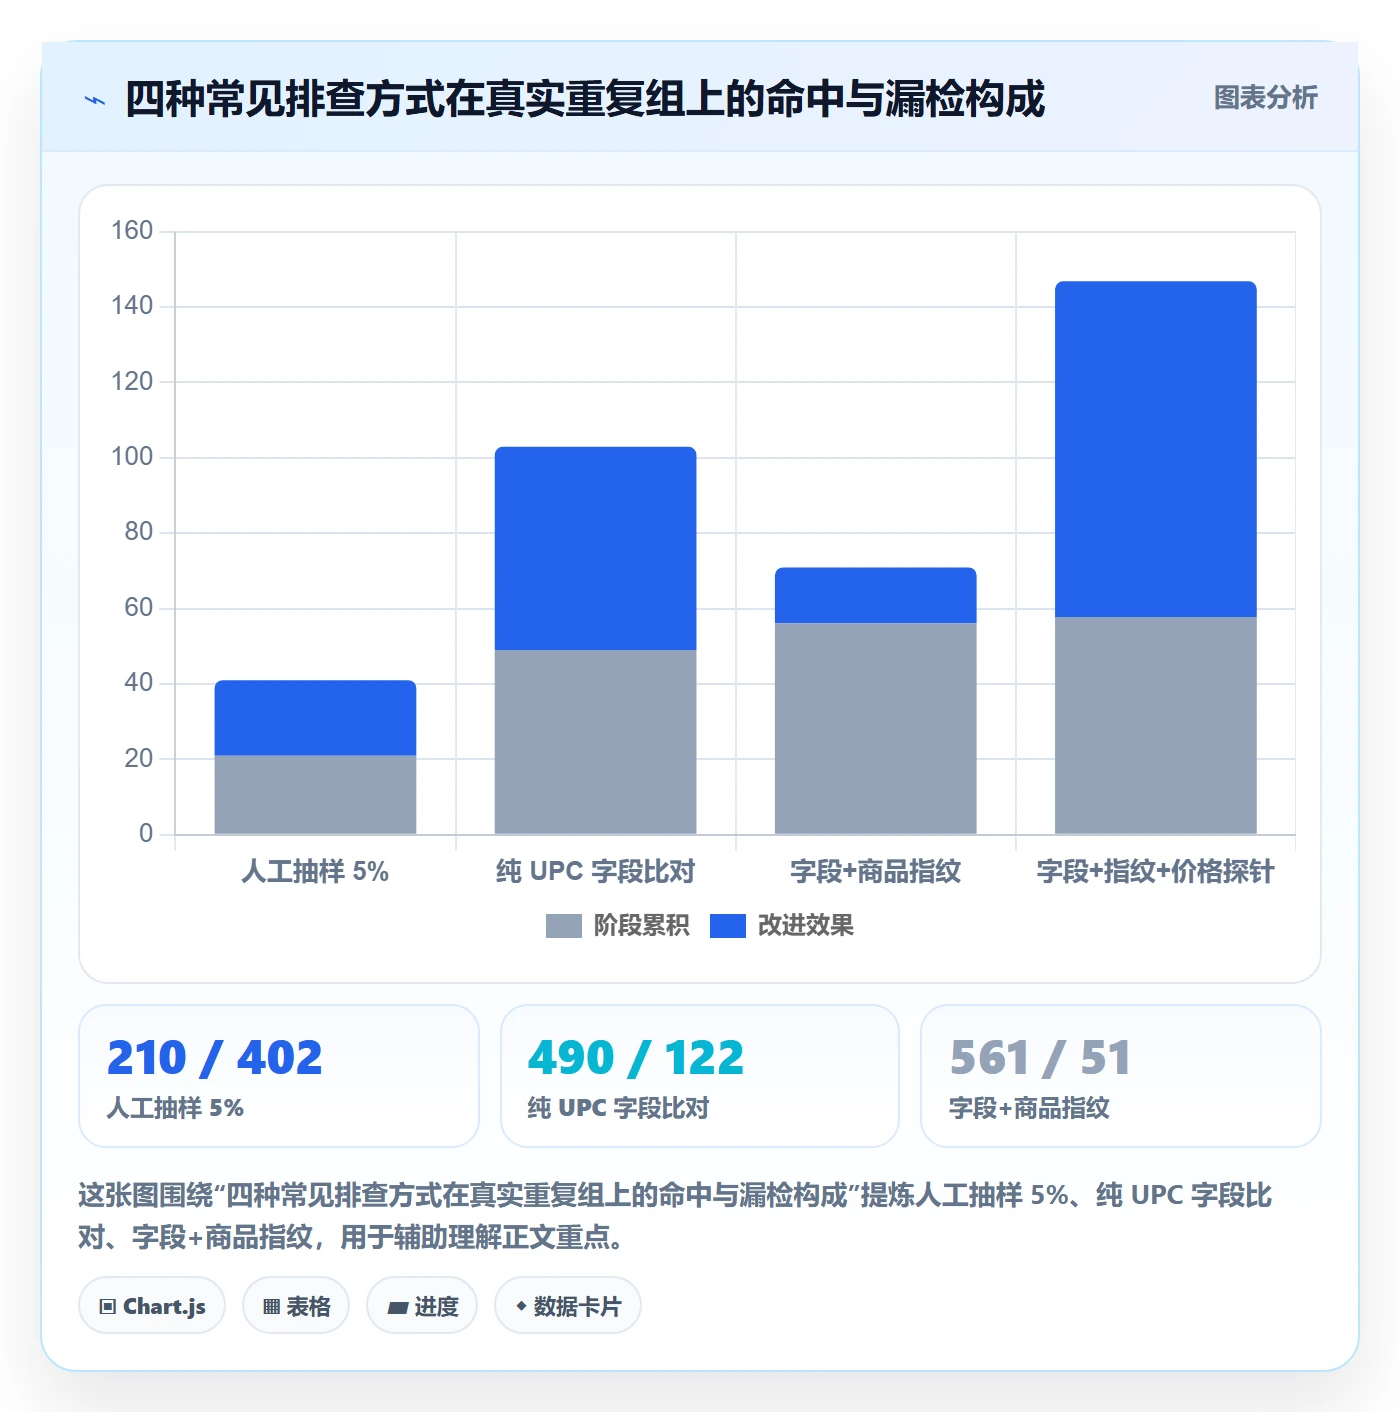This screenshot has height=1412, width=1400.
Task: Click the lightning bolt icon beside the title
Action: [x=95, y=100]
